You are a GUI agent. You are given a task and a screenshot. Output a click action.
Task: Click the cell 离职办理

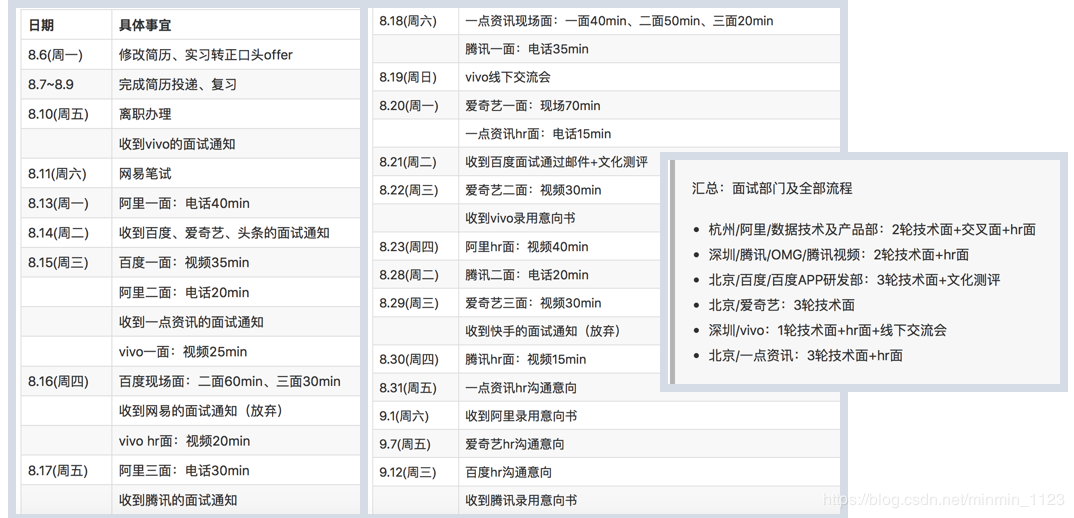(236, 114)
